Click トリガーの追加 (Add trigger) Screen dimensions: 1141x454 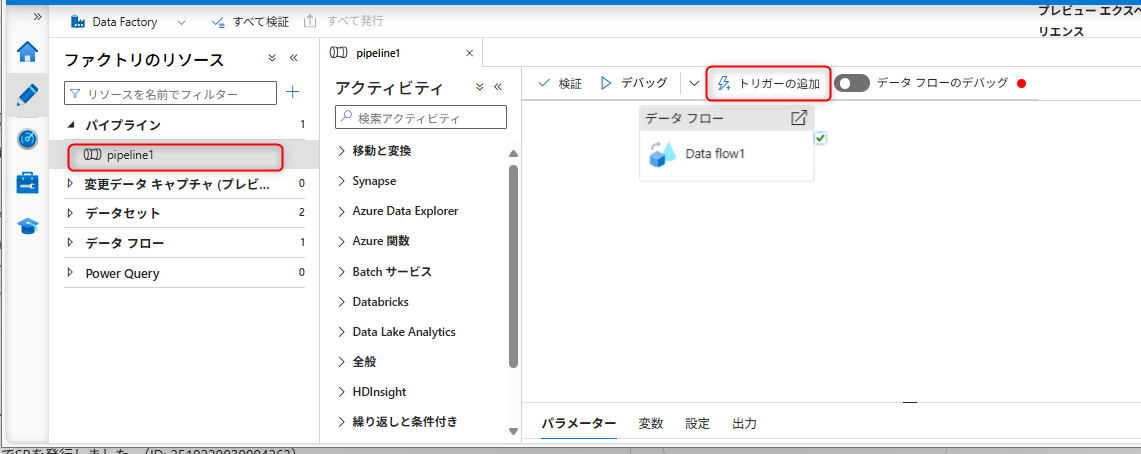click(768, 84)
